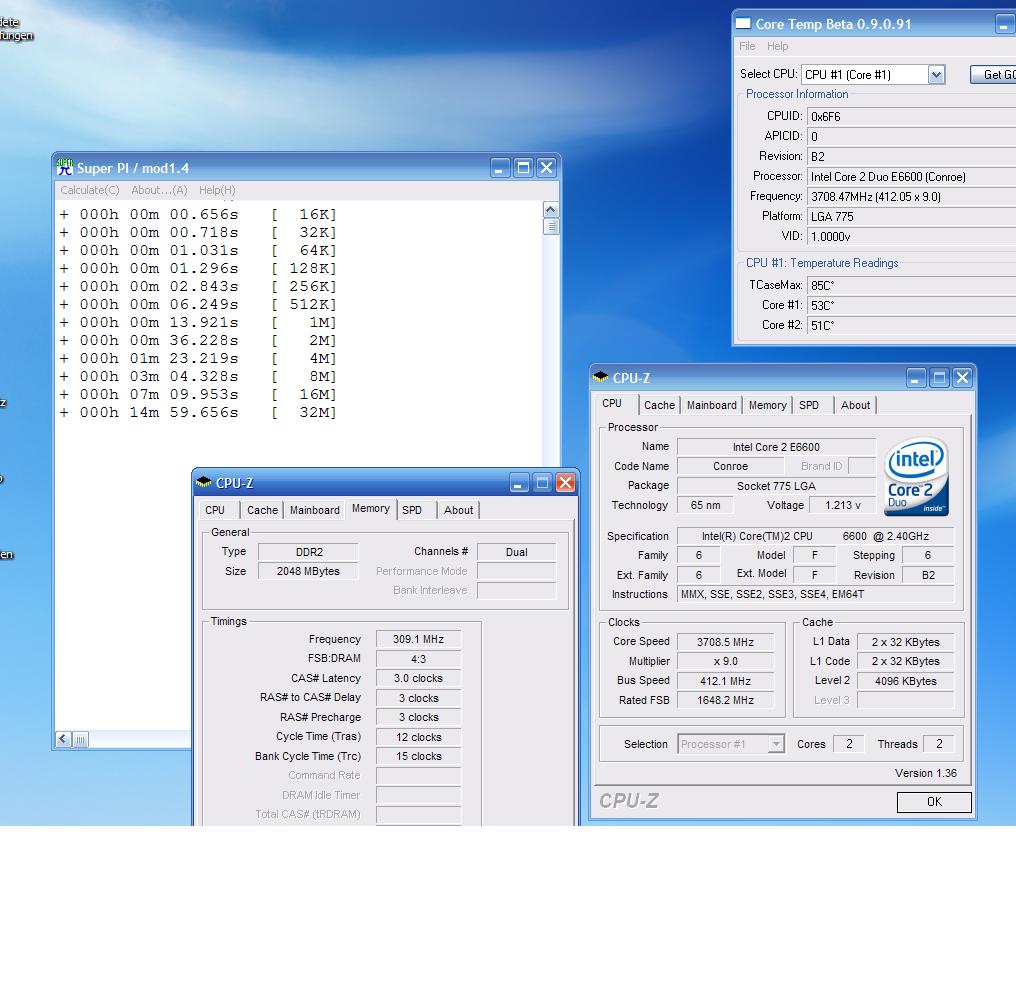Image resolution: width=1016 pixels, height=1000 pixels.
Task: Click Super PI vertical scrollbar thumb
Action: (551, 227)
